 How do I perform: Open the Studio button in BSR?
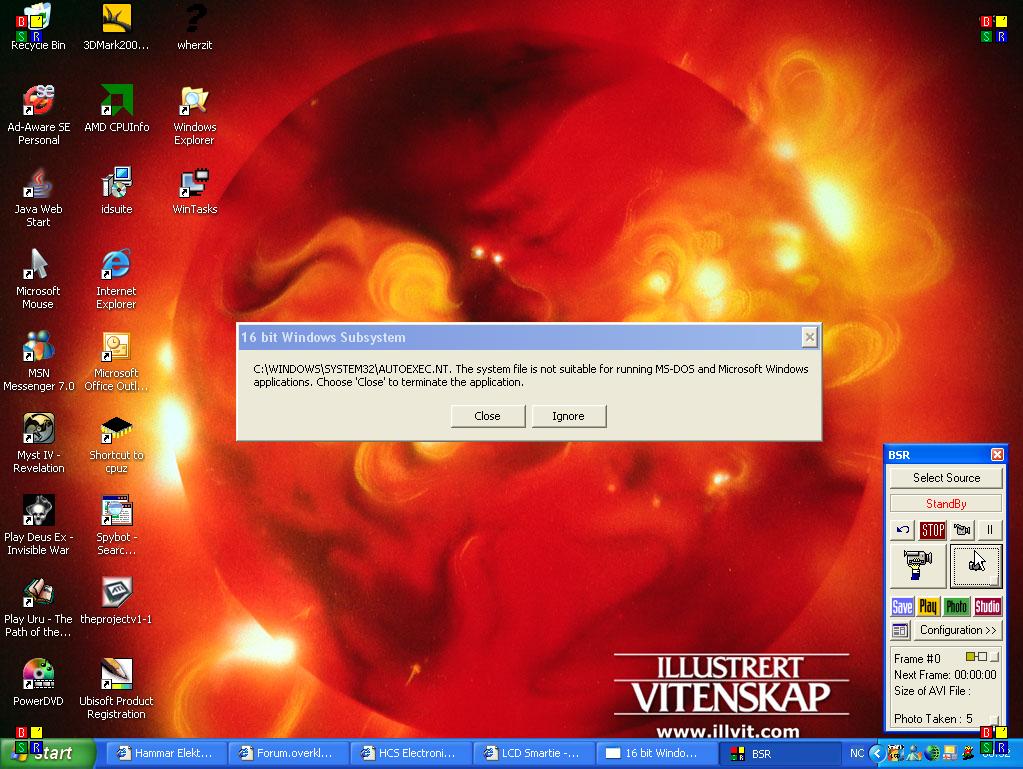pos(987,607)
